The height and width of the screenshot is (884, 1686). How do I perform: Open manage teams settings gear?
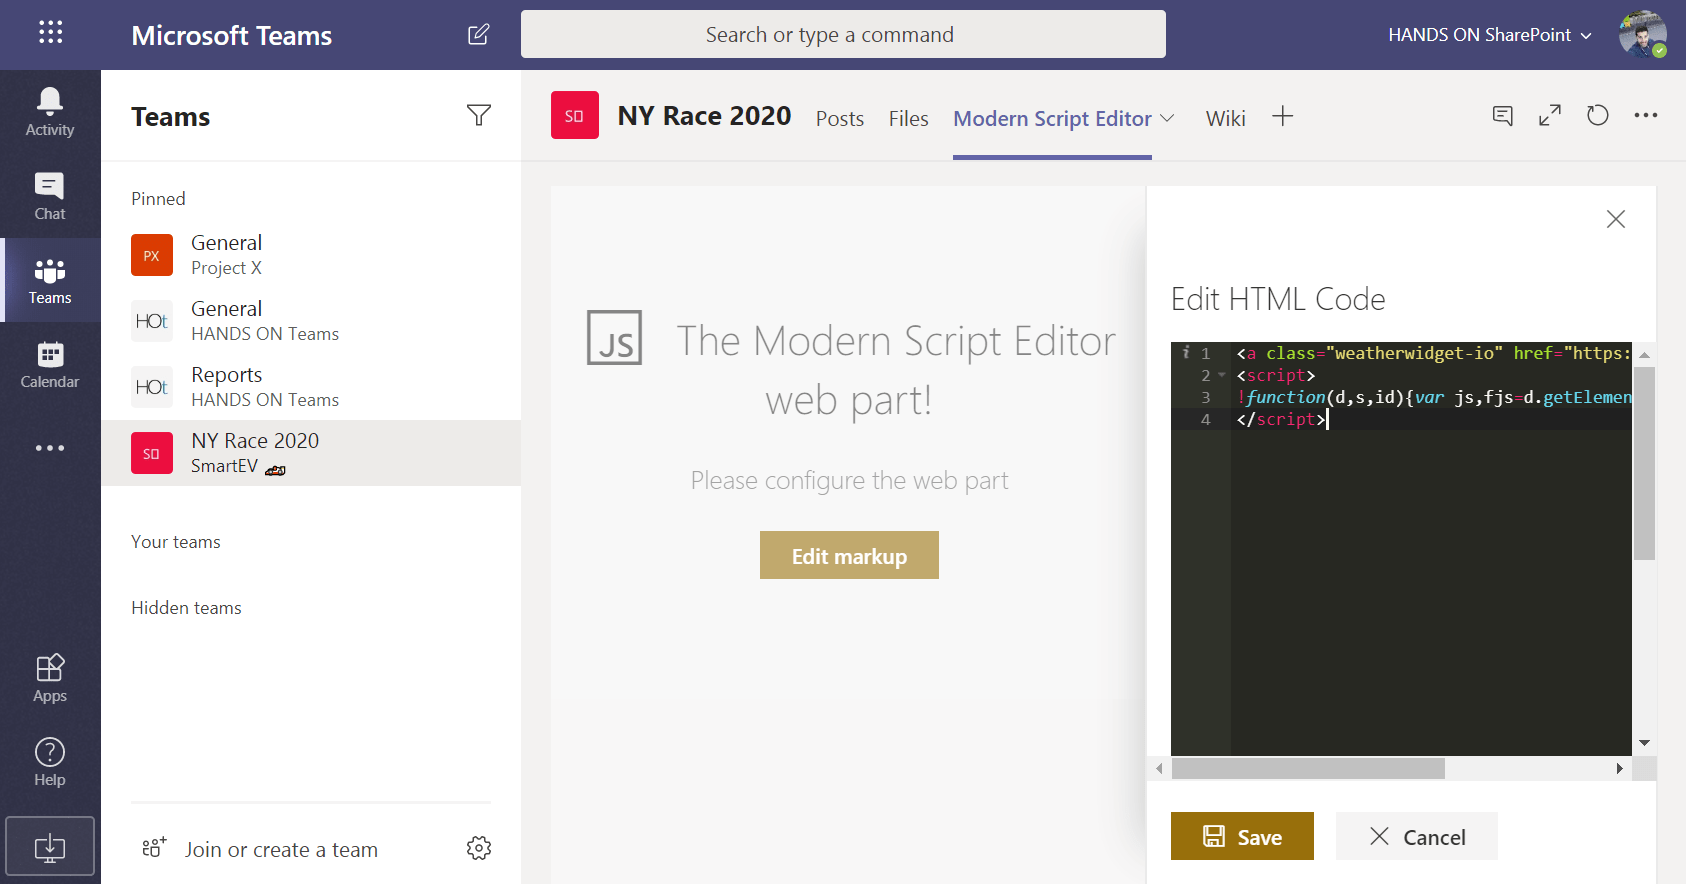click(x=479, y=849)
